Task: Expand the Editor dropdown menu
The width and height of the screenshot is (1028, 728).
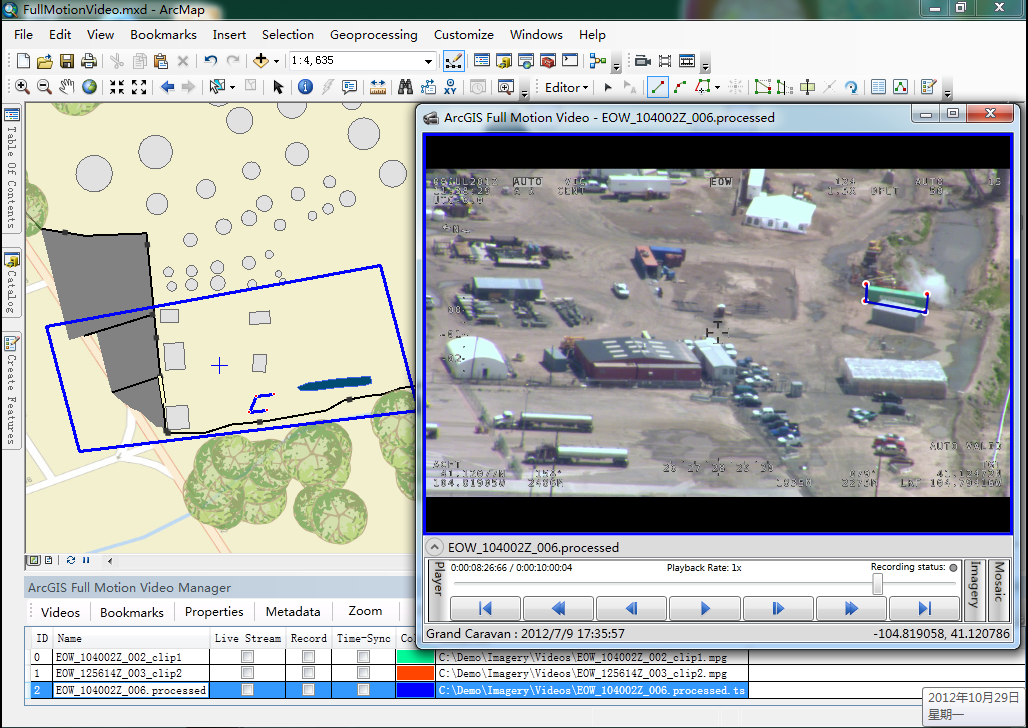Action: tap(566, 87)
